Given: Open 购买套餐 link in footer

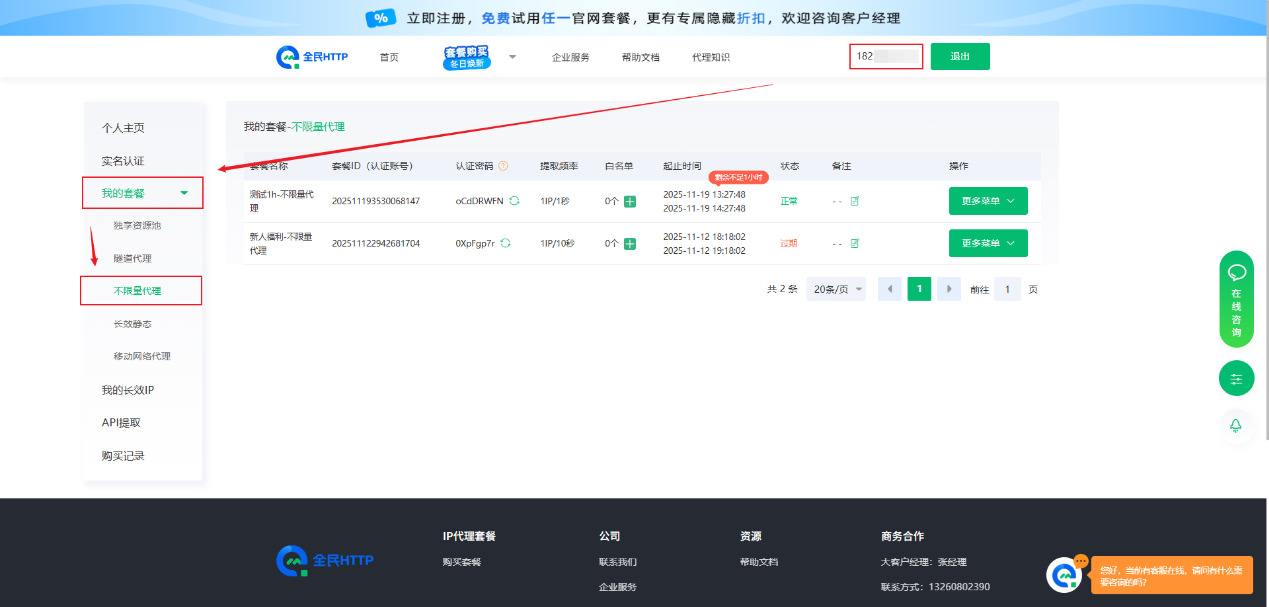Looking at the screenshot, I should pos(462,562).
